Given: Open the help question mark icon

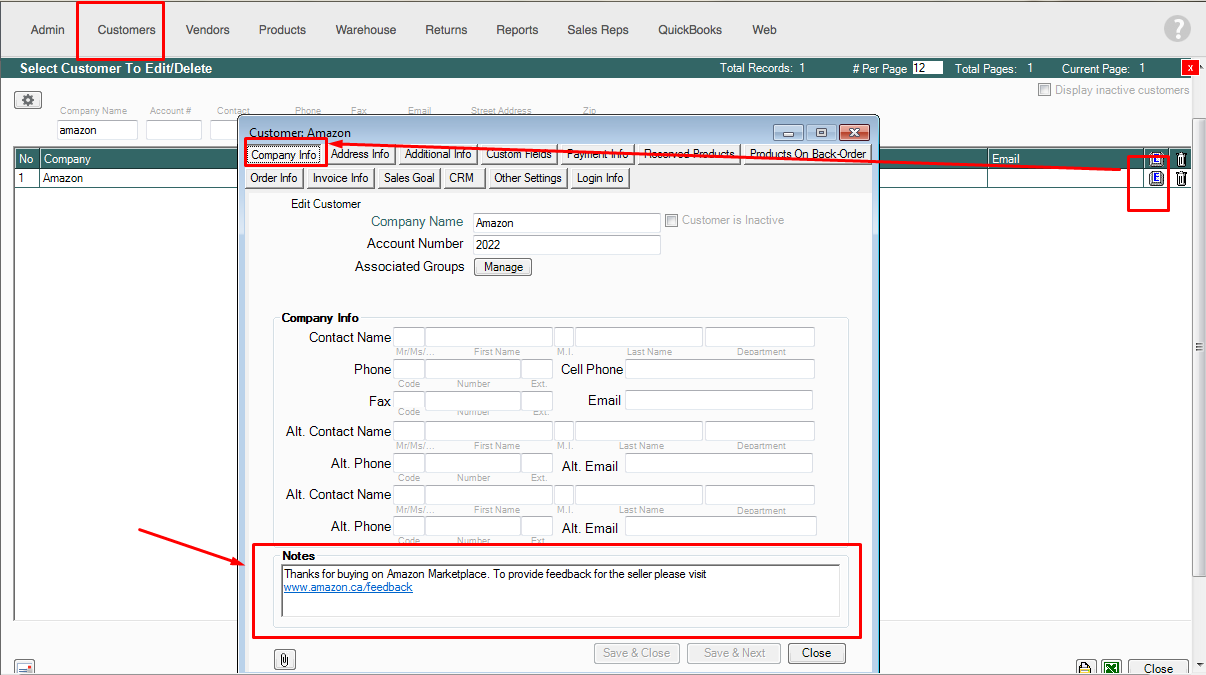Looking at the screenshot, I should [x=1177, y=29].
